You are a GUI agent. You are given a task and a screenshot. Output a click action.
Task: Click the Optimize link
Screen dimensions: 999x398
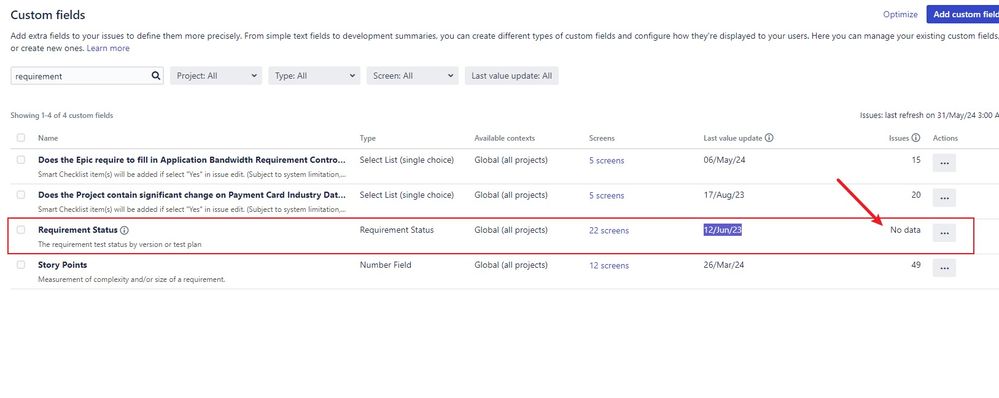coord(900,15)
